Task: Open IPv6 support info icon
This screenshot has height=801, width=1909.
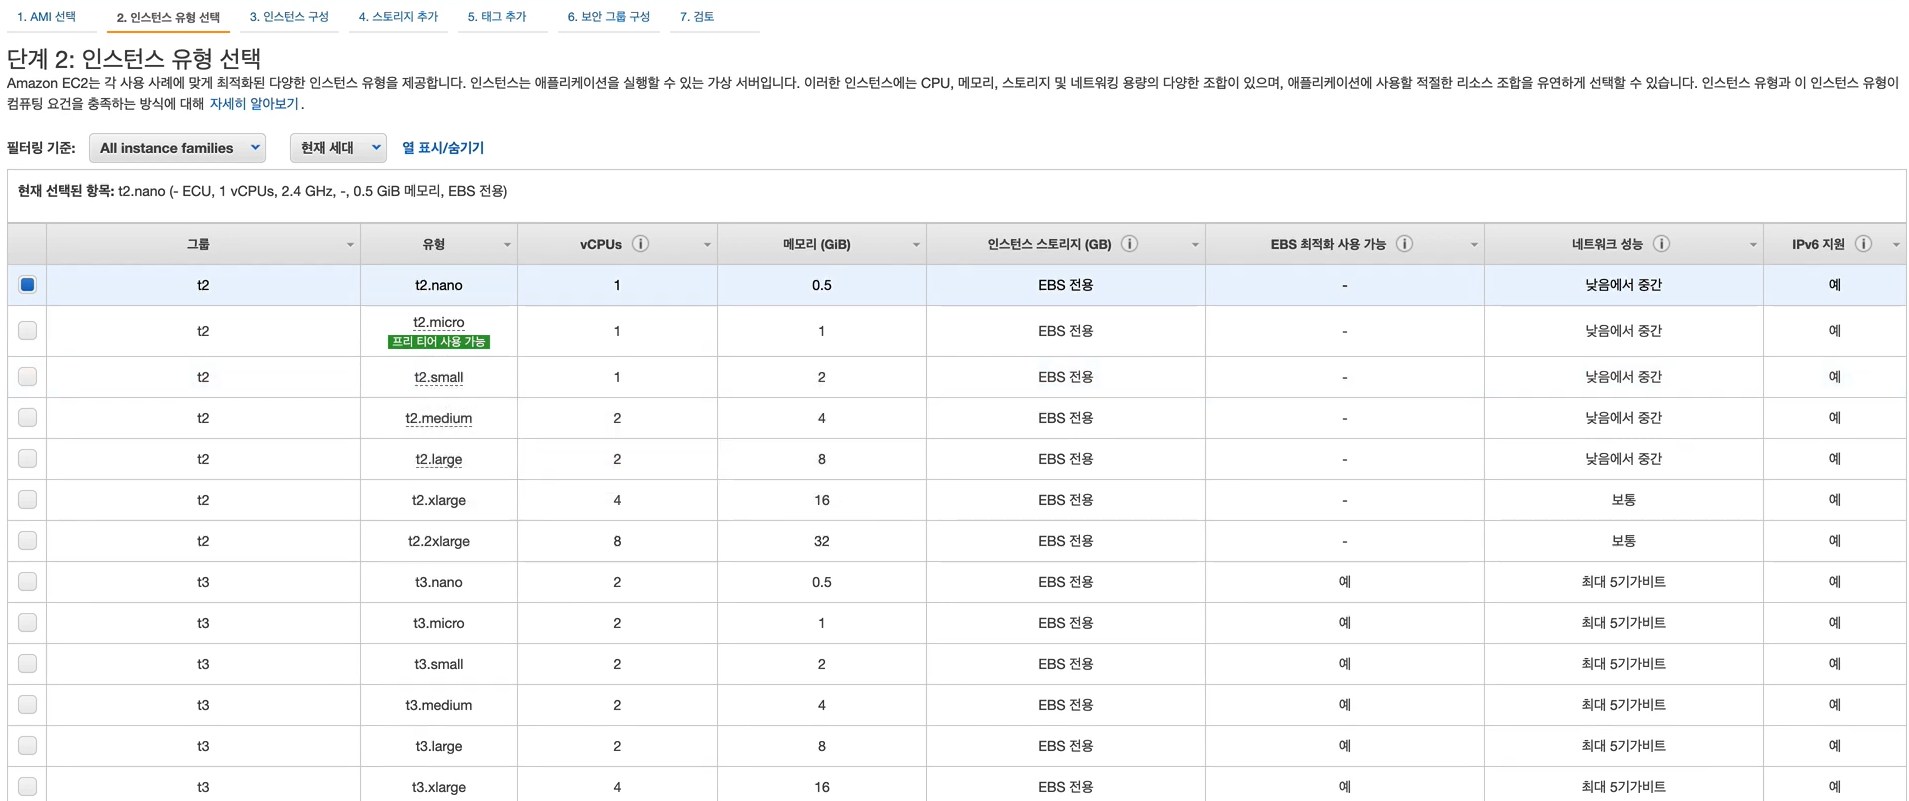Action: (x=1864, y=244)
